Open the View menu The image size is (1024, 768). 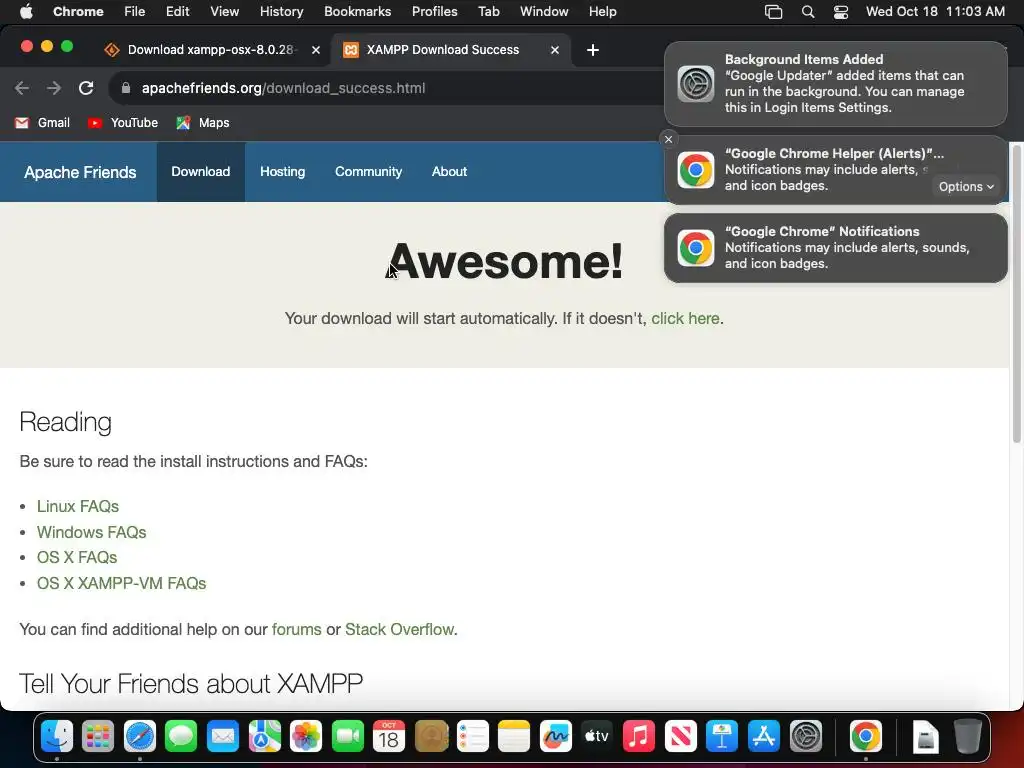click(x=225, y=12)
